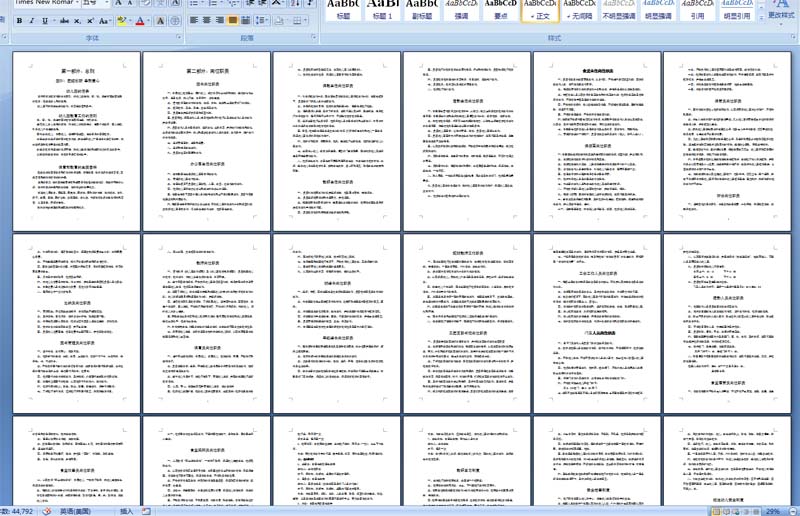Screen dimensions: 800x516
Task: Apply the 副标题 style
Action: pos(422,9)
